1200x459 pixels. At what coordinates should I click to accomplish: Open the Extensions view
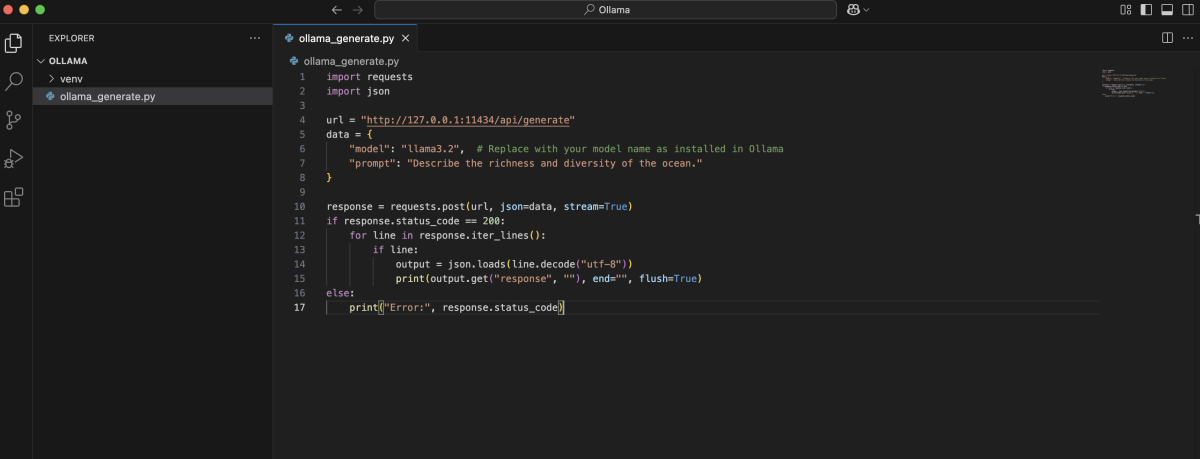14,197
